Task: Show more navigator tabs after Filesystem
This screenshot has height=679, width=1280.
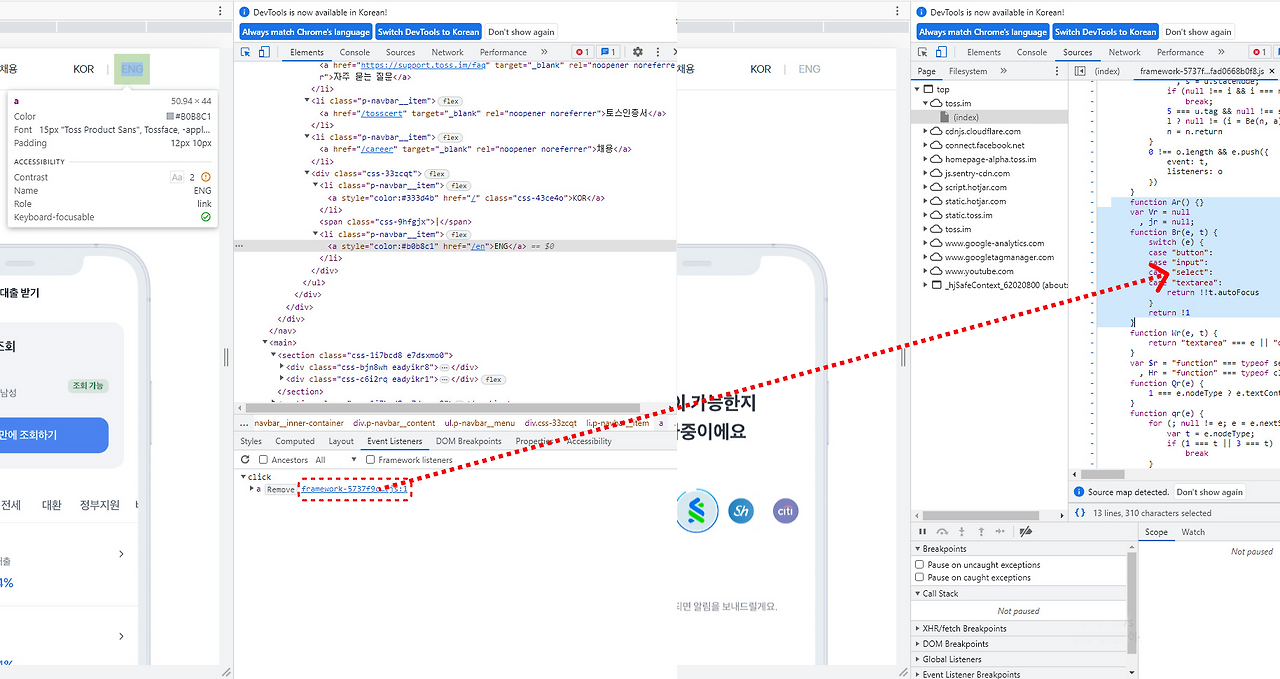Action: tap(1003, 71)
